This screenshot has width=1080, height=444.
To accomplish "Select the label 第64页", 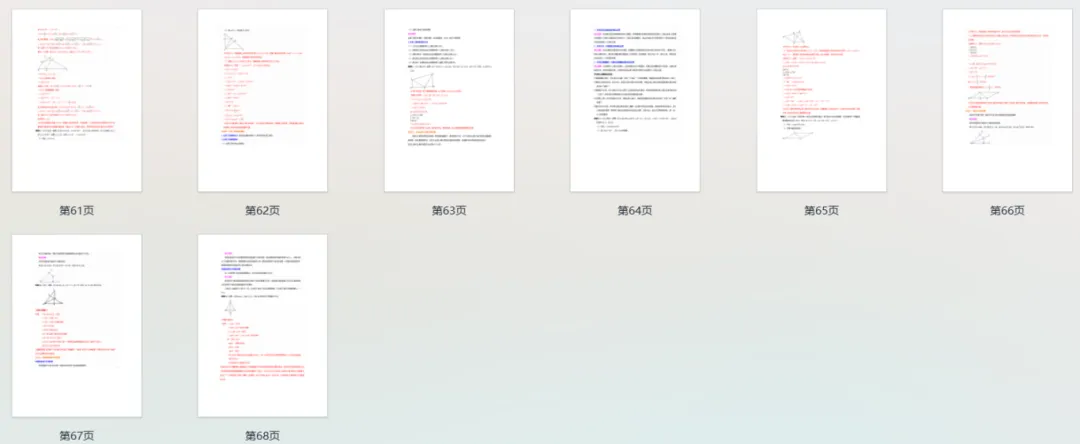I will point(635,211).
